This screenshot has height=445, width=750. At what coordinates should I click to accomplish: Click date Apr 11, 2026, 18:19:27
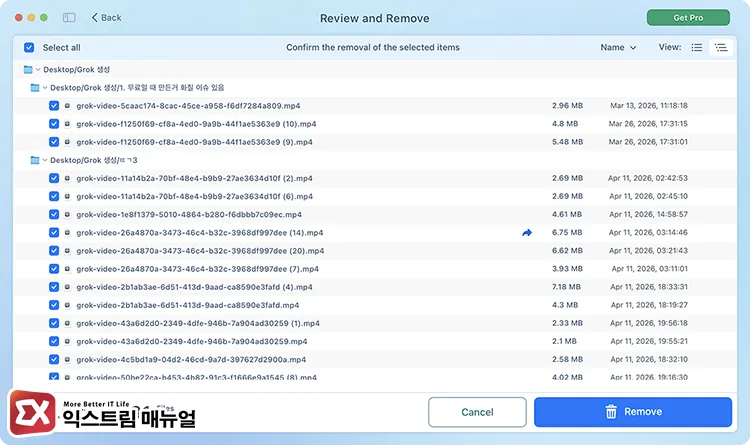(649, 305)
